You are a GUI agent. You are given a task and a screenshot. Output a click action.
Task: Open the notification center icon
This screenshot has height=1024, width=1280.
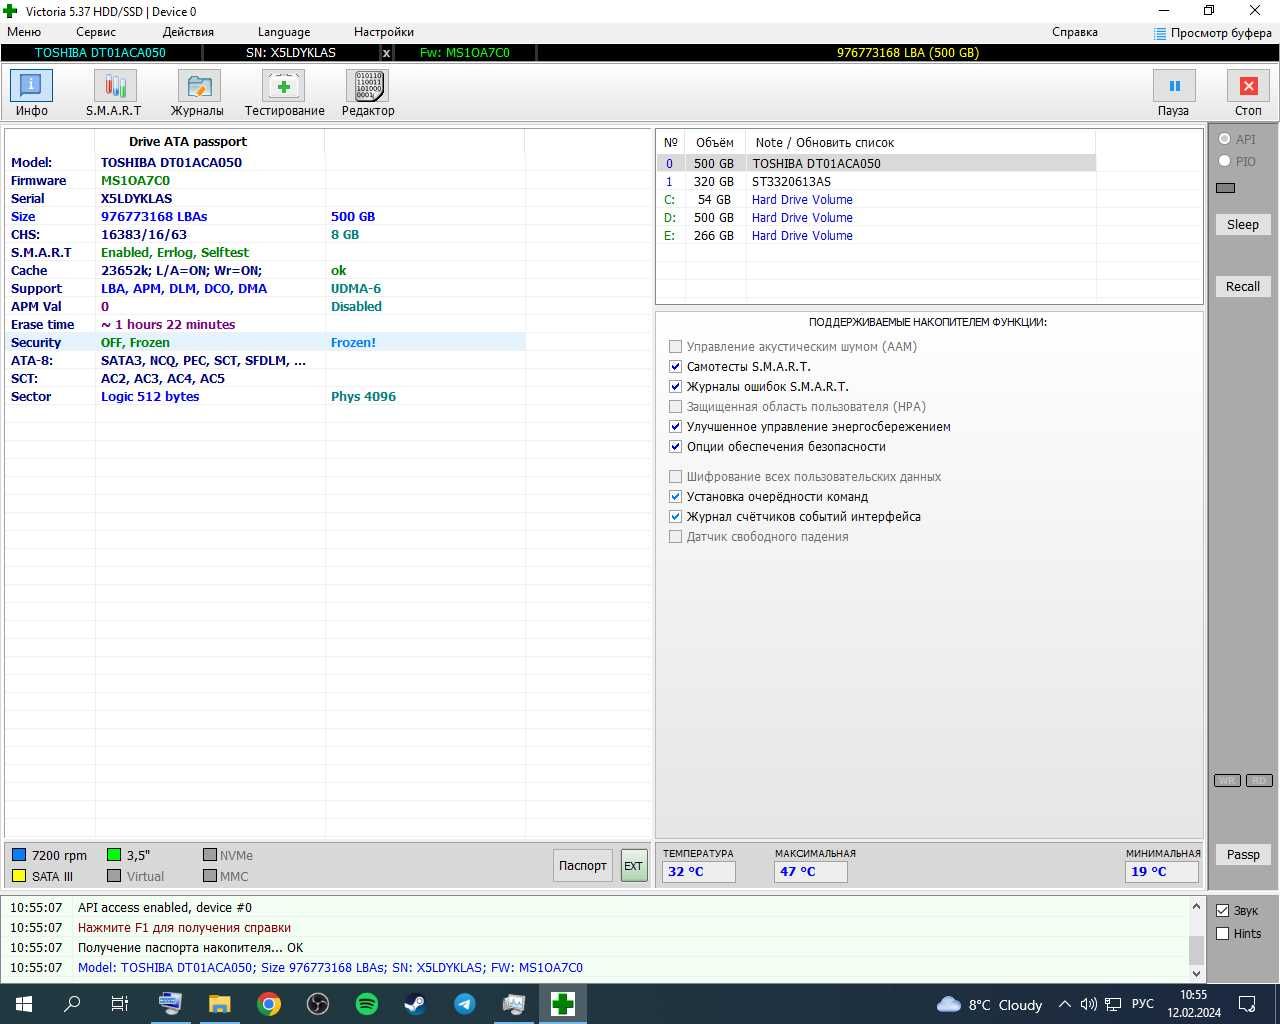point(1248,1004)
